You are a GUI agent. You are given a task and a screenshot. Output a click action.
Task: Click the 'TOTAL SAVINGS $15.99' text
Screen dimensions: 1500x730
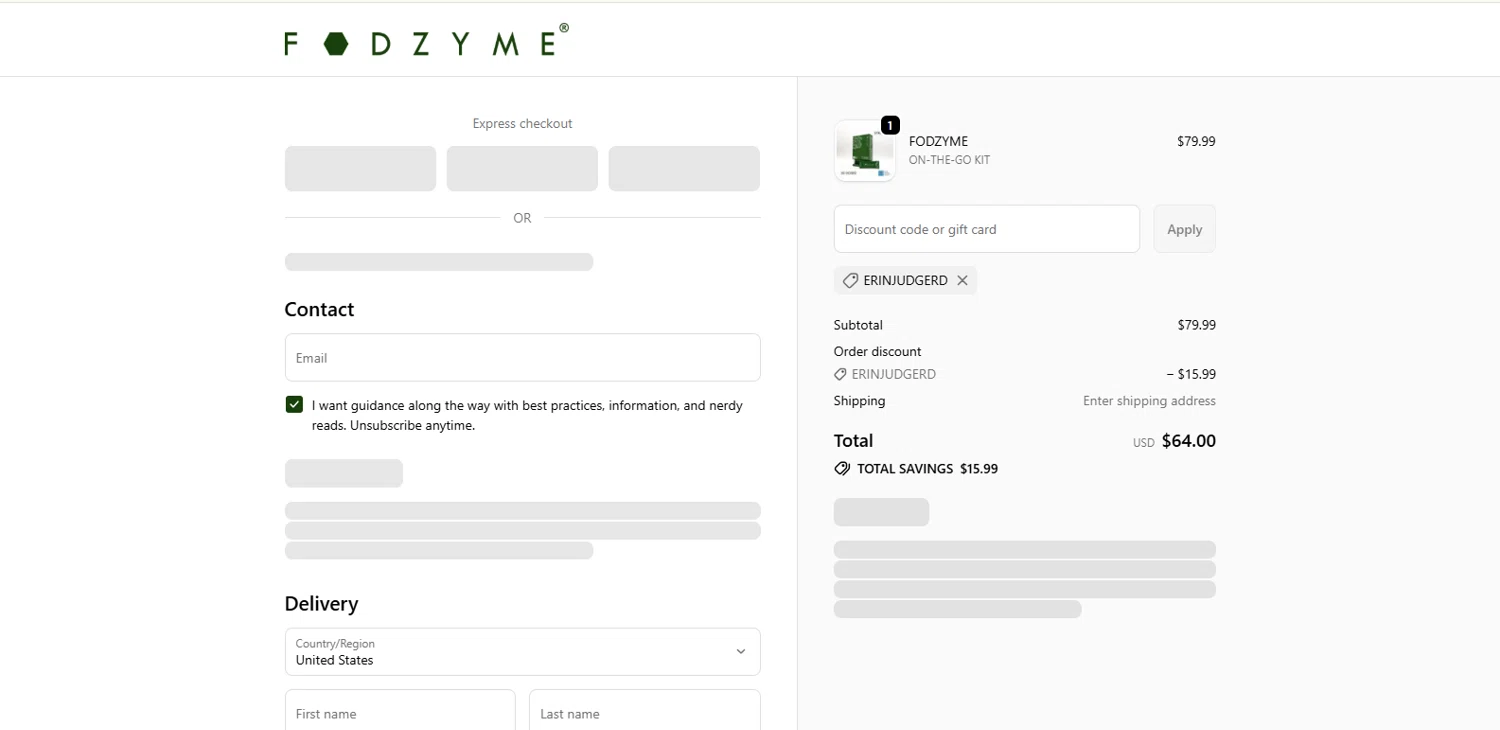tap(927, 469)
